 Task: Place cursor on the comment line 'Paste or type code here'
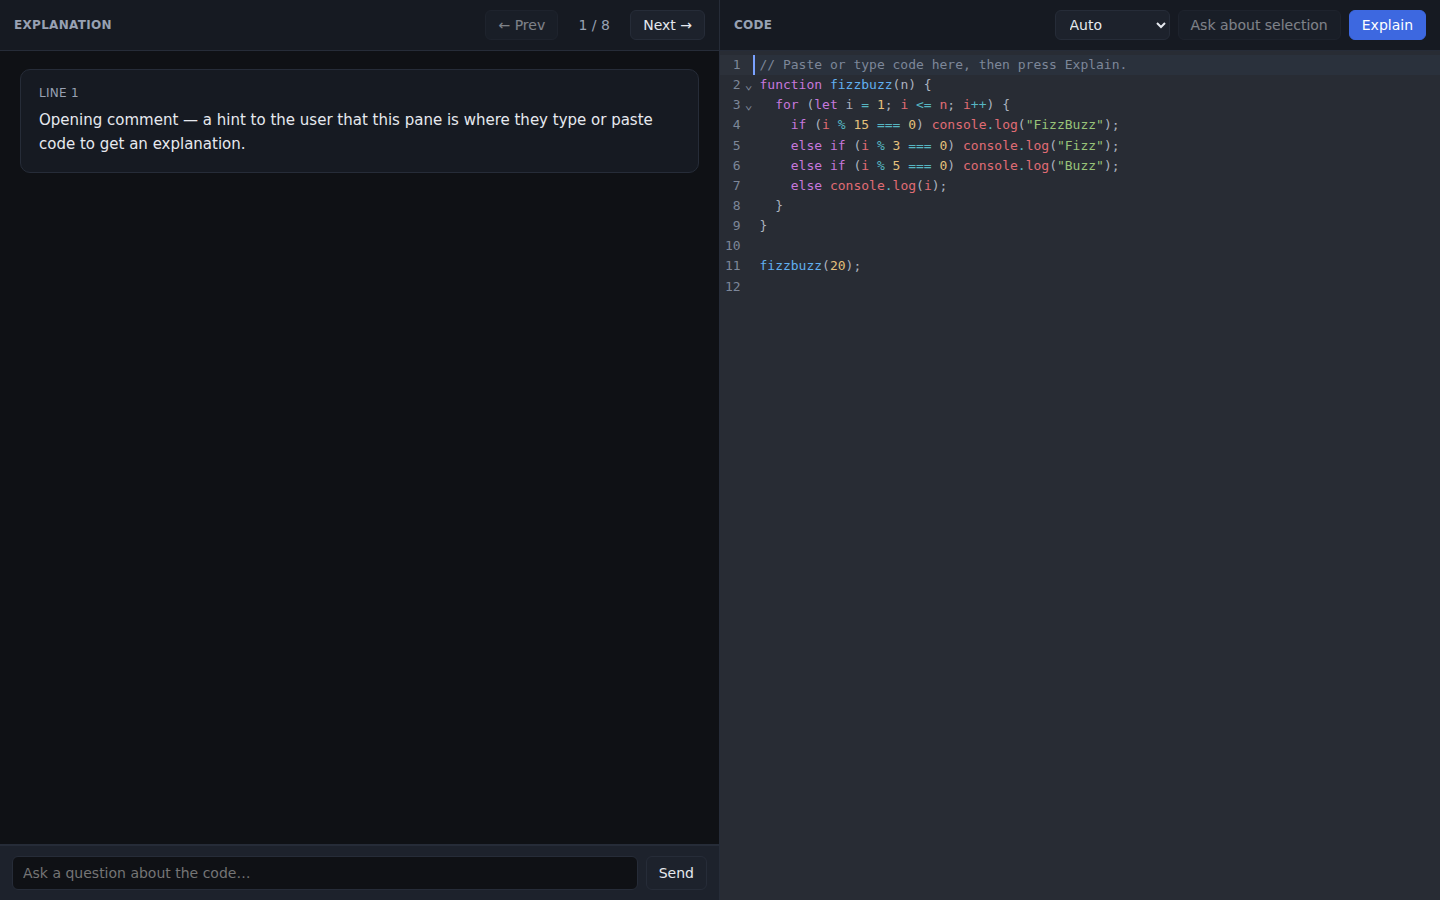coord(943,64)
